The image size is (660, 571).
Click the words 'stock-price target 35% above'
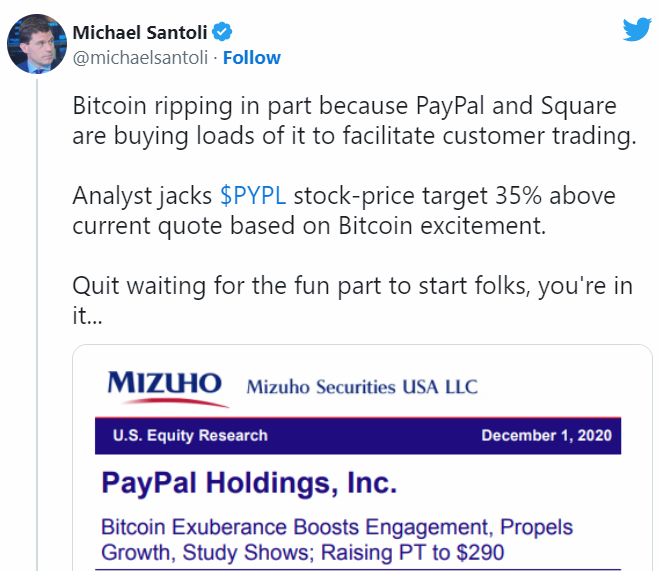click(455, 195)
